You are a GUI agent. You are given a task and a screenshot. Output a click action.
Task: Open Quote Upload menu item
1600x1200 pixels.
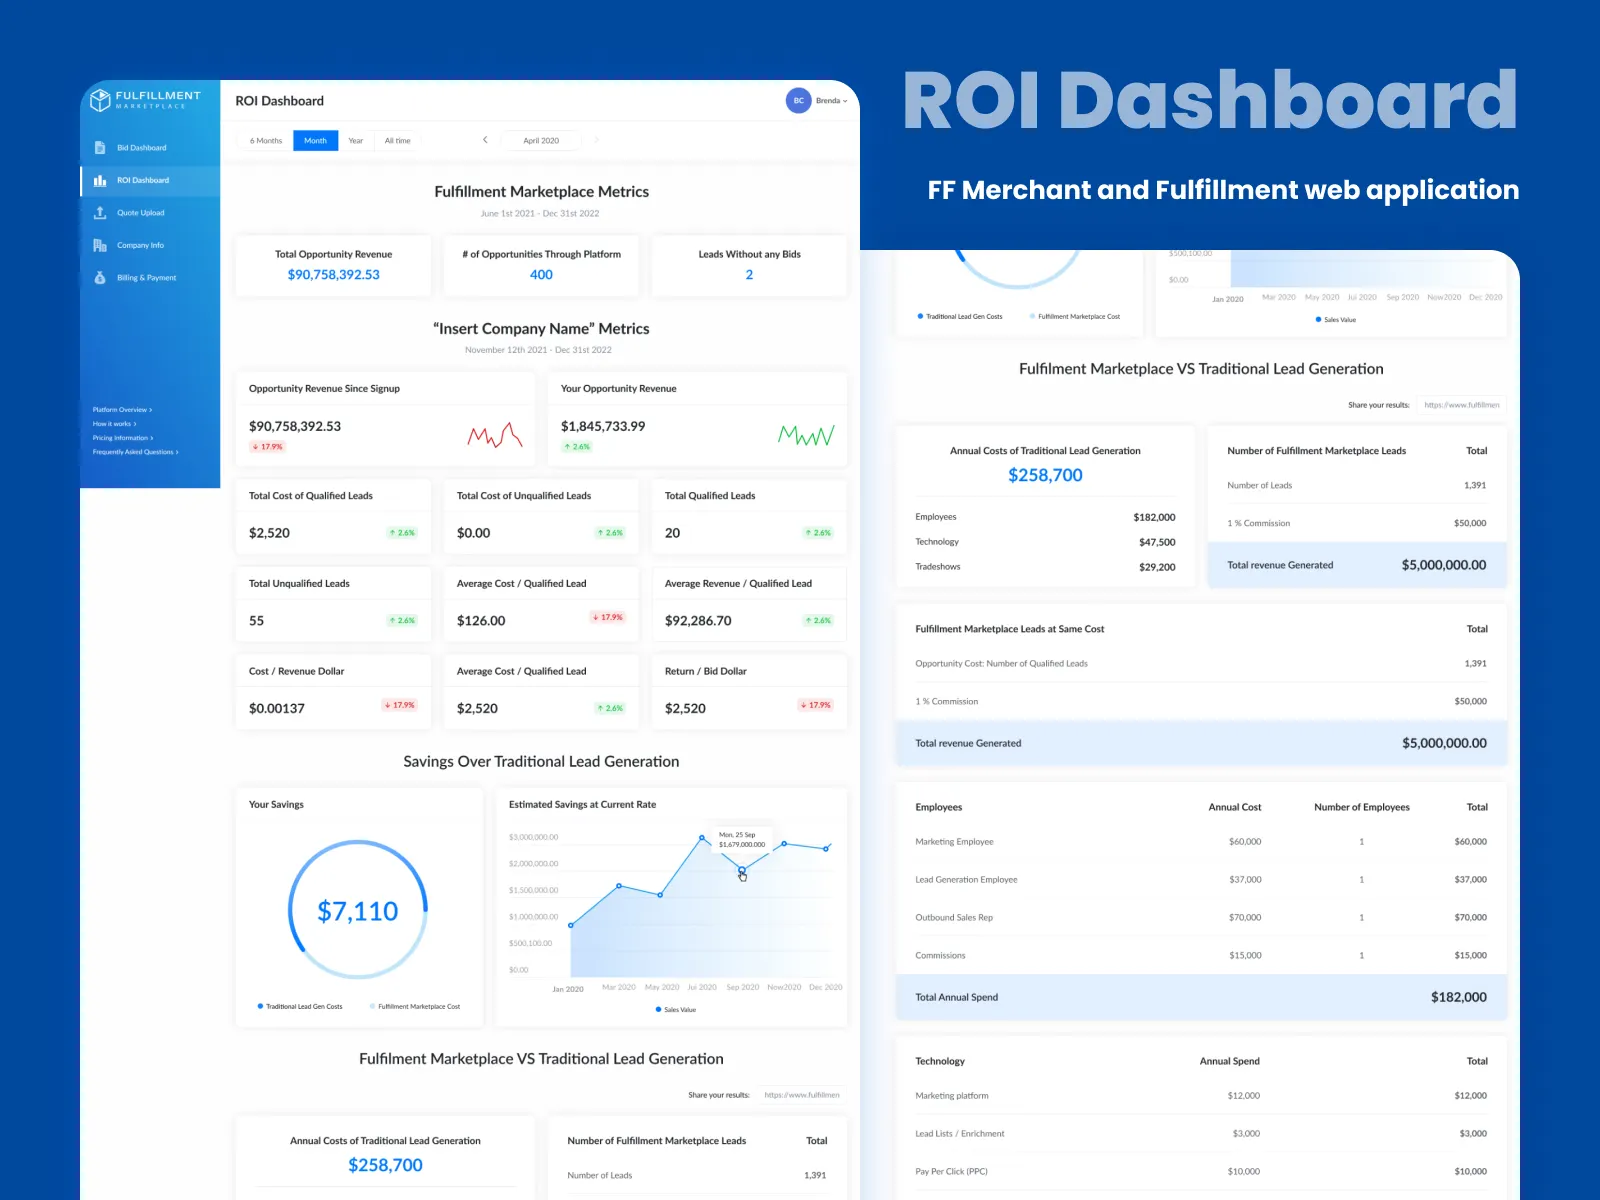tap(150, 213)
